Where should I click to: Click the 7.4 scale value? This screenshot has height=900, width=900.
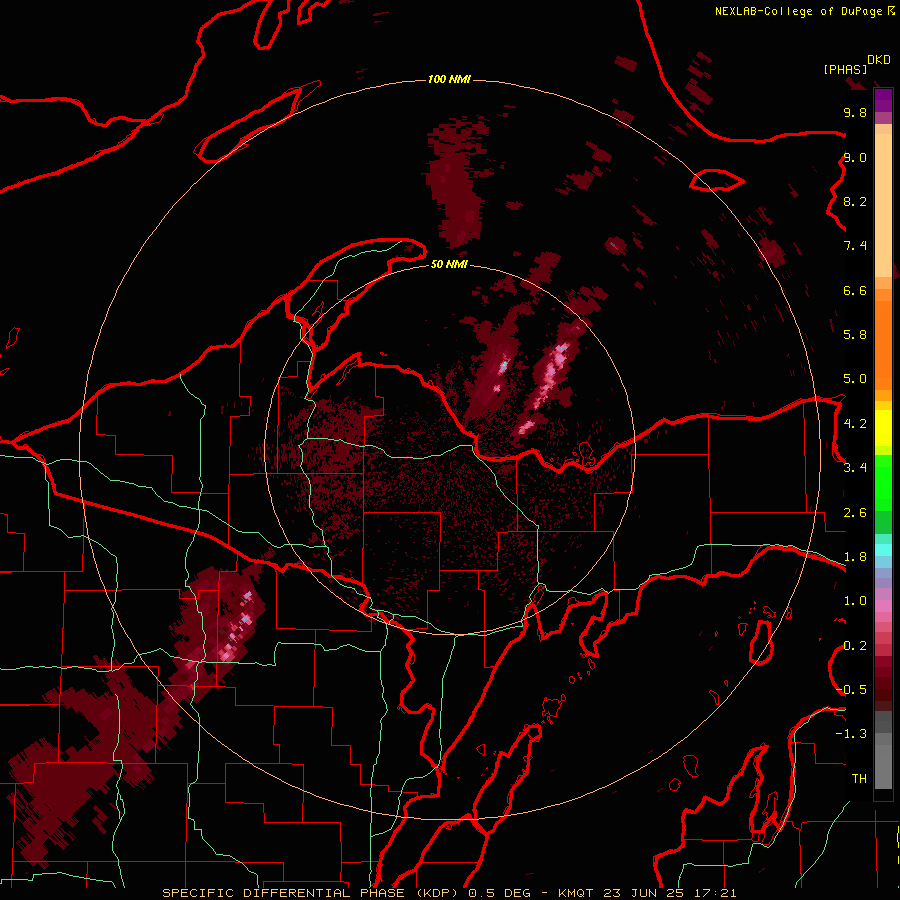855,246
